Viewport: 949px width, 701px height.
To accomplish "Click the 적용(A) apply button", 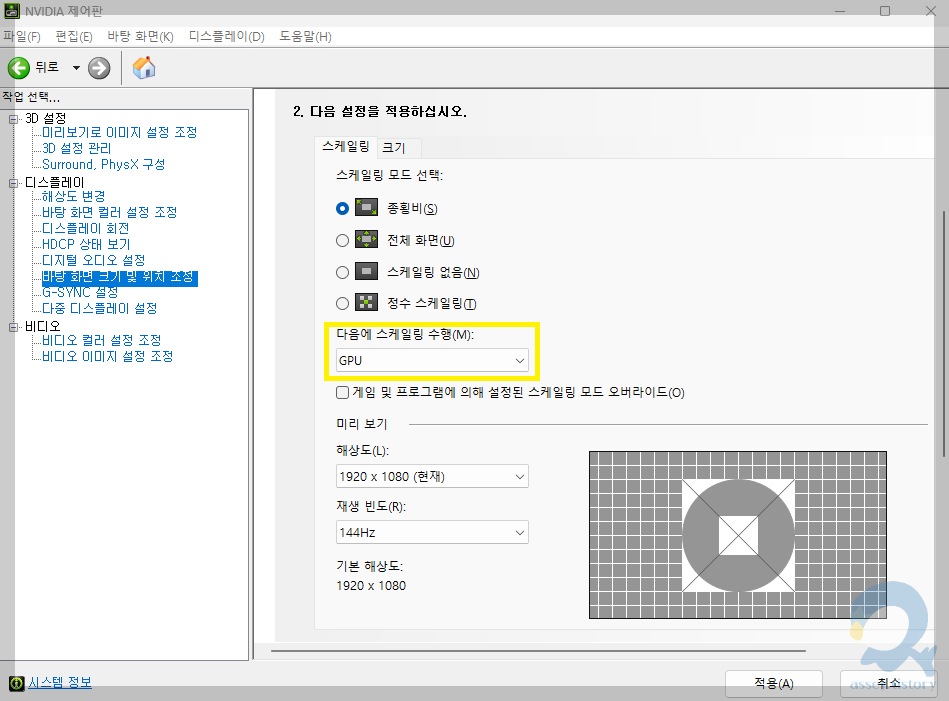I will pyautogui.click(x=773, y=683).
